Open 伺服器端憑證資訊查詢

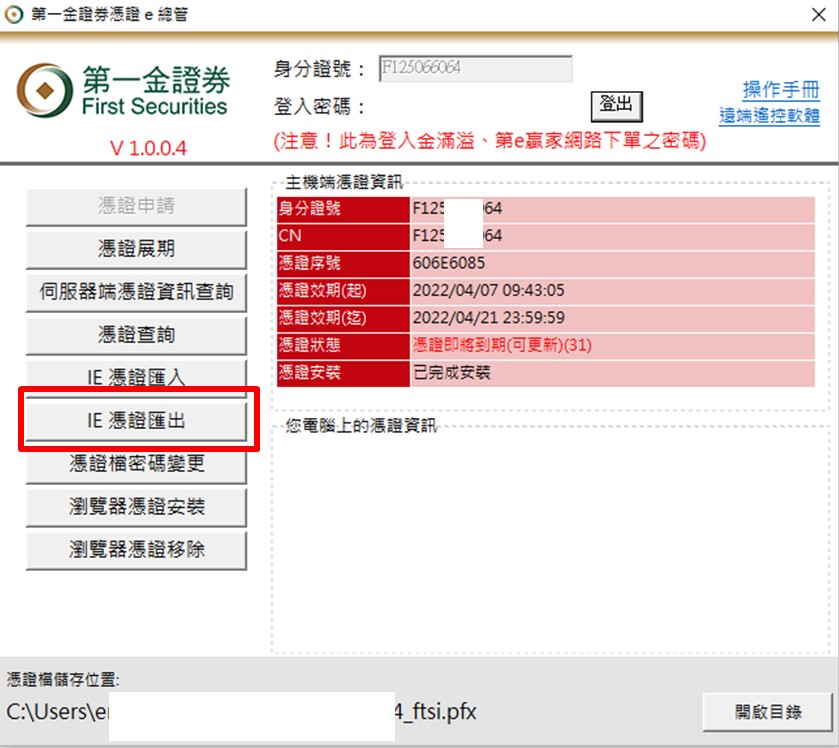pyautogui.click(x=136, y=292)
